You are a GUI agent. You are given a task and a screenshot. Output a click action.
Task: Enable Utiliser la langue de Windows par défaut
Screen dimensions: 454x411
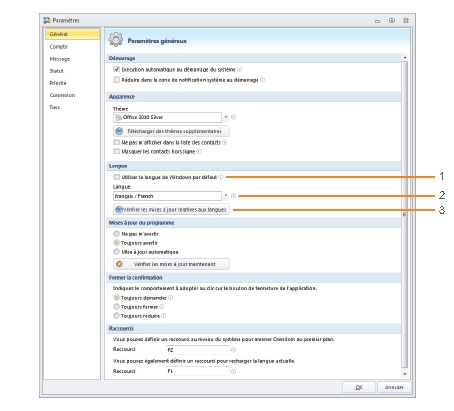point(116,177)
